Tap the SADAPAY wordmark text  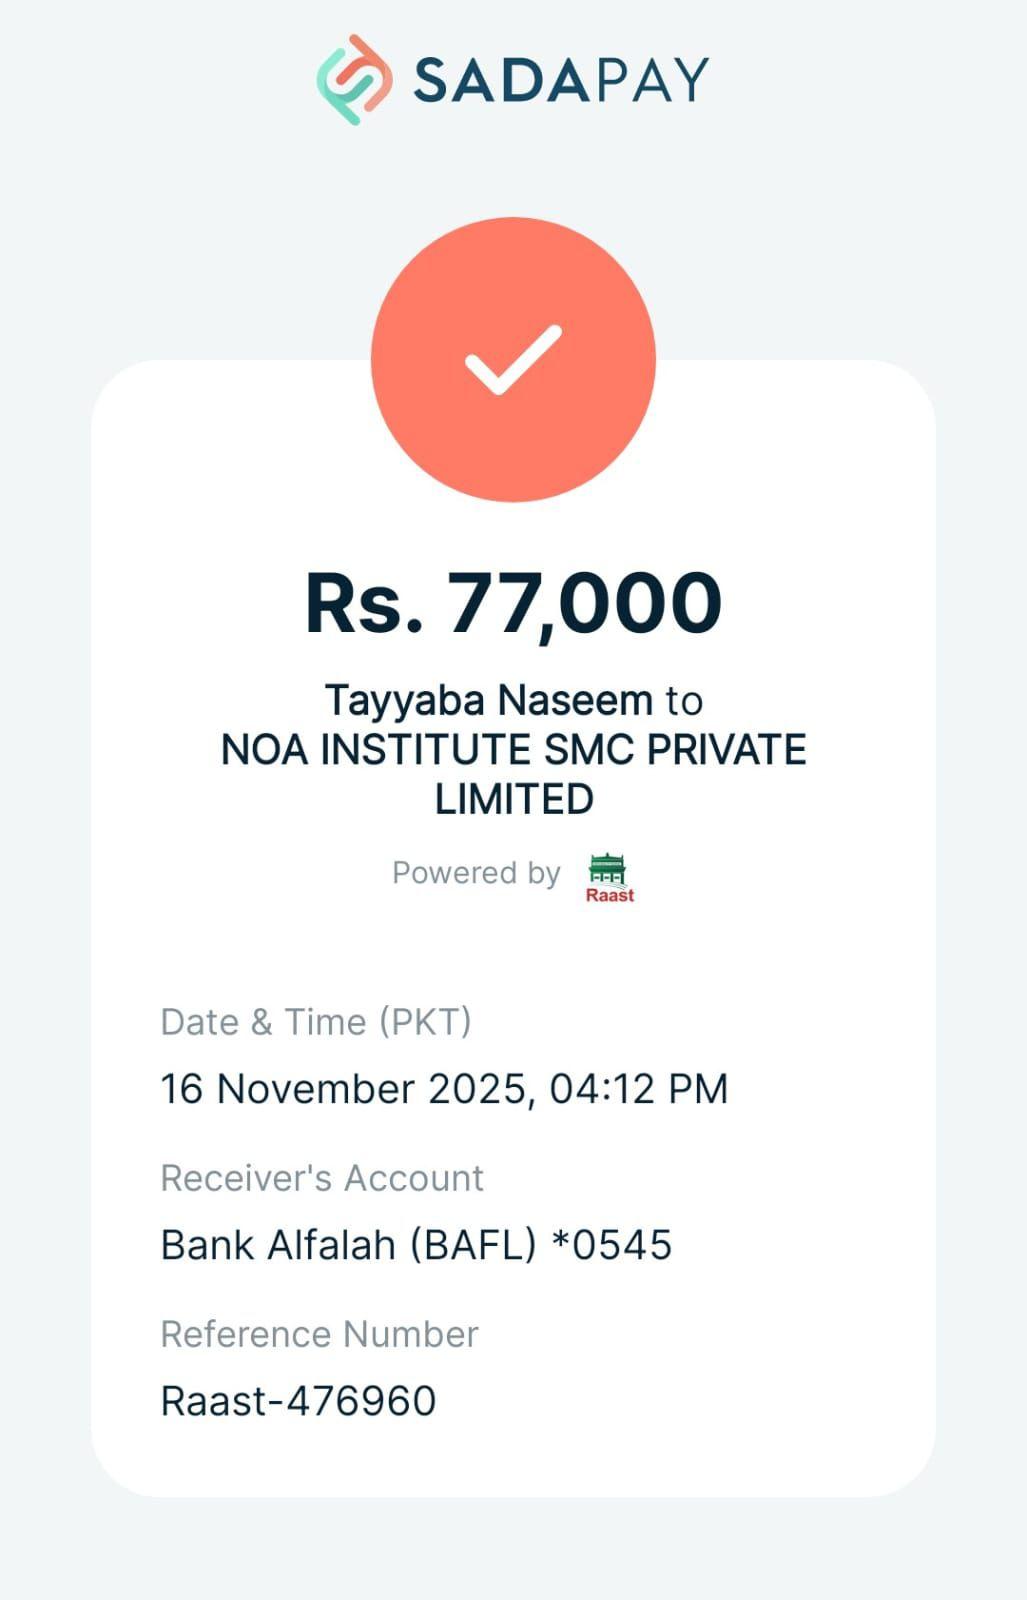[x=561, y=80]
